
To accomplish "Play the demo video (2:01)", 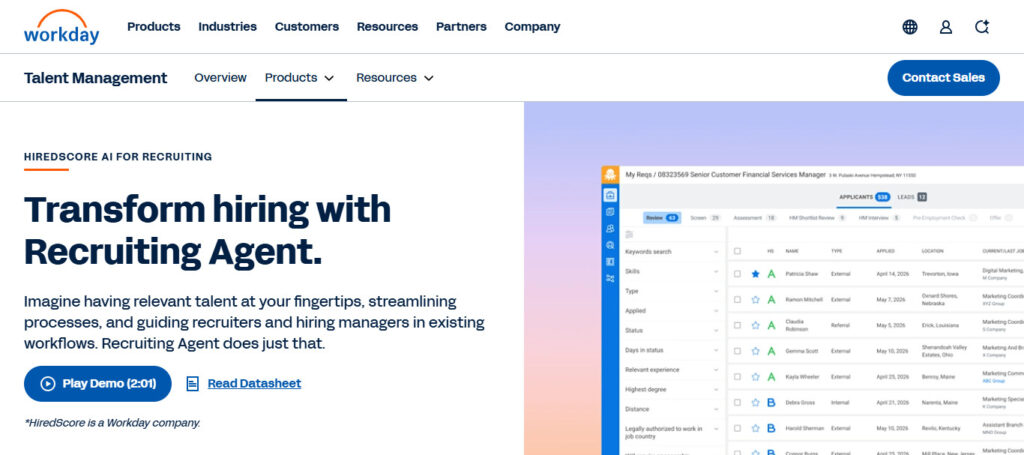I will pos(98,384).
